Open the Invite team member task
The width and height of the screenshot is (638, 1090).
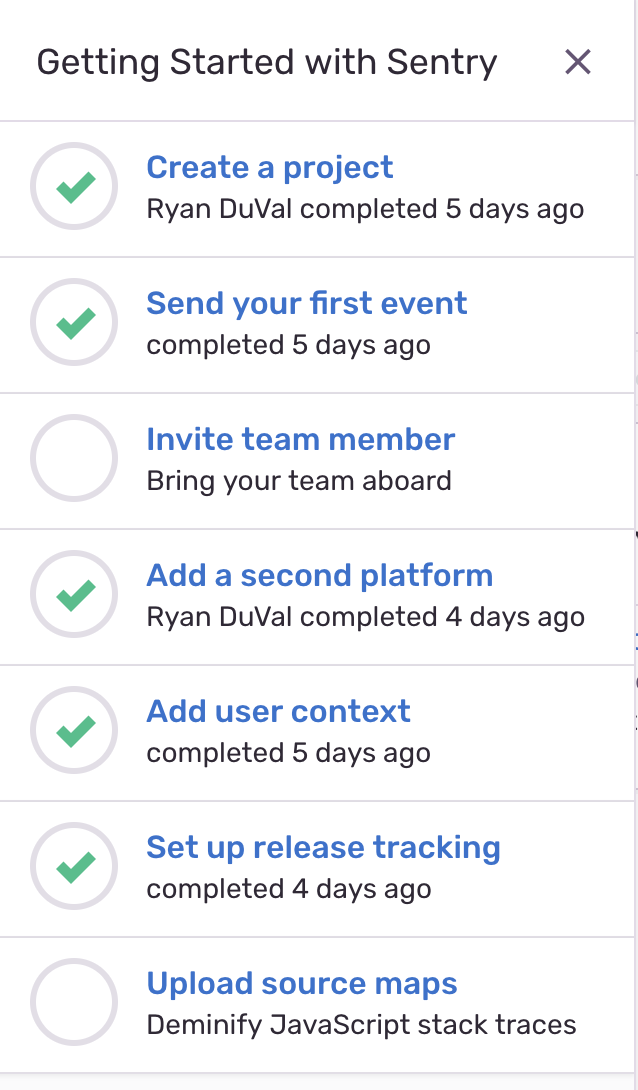click(300, 439)
